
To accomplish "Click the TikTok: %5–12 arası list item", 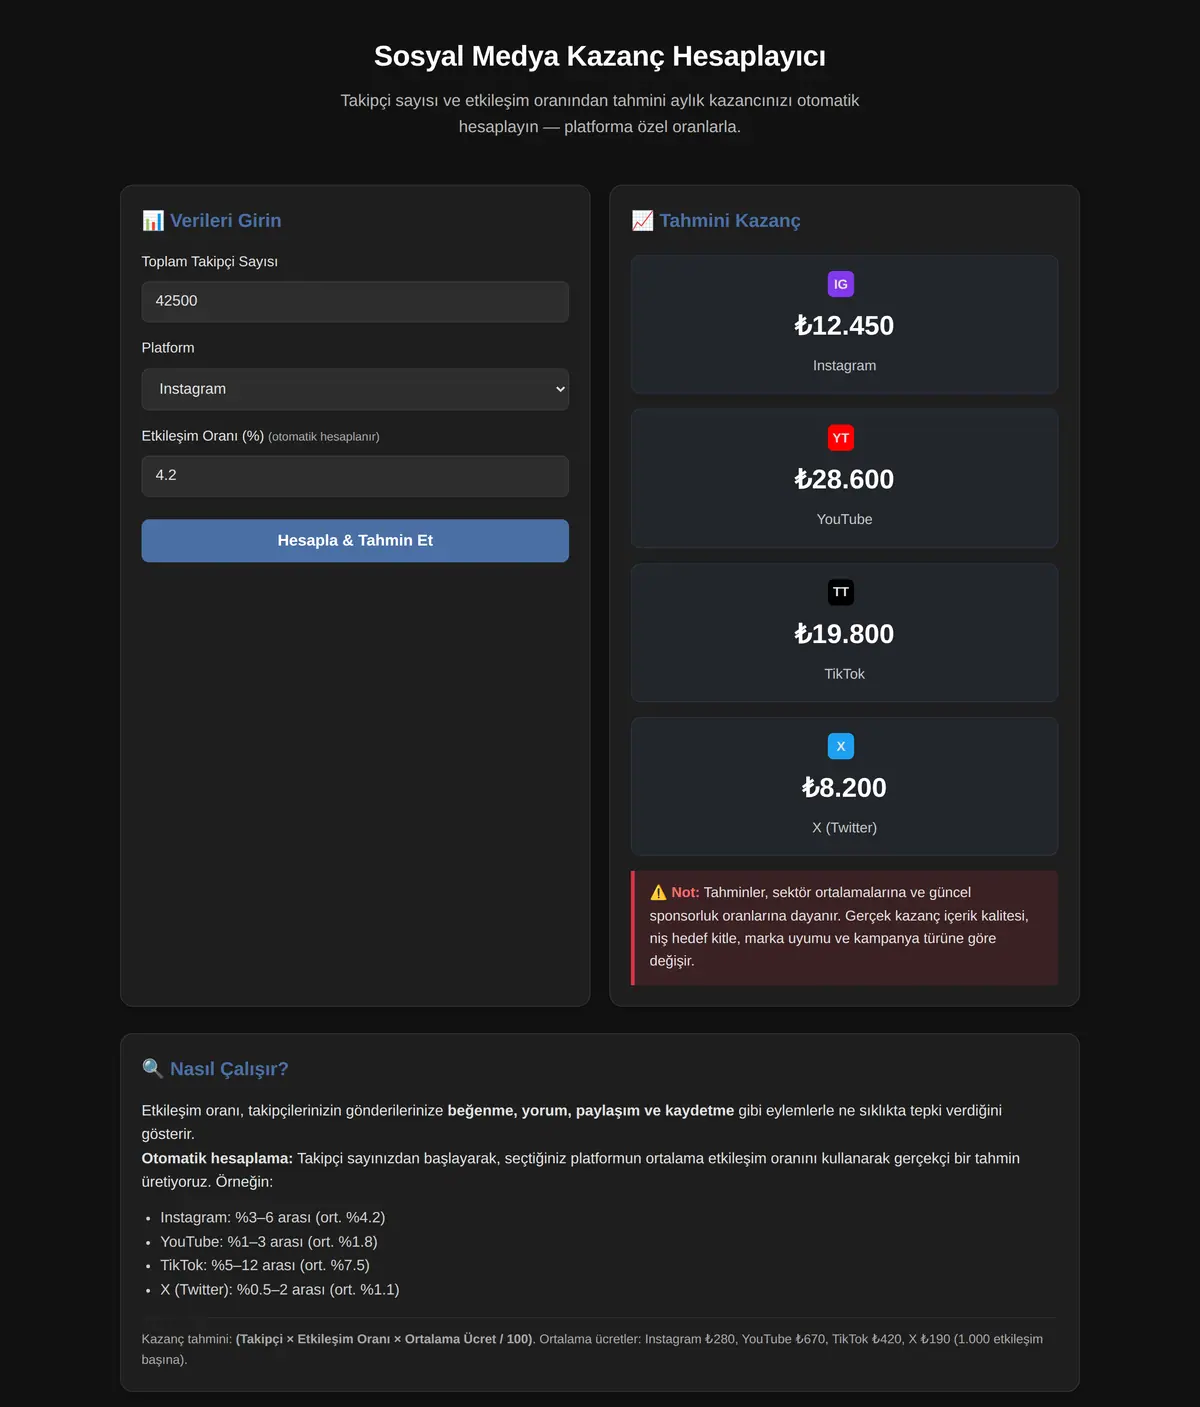I will (x=265, y=1265).
